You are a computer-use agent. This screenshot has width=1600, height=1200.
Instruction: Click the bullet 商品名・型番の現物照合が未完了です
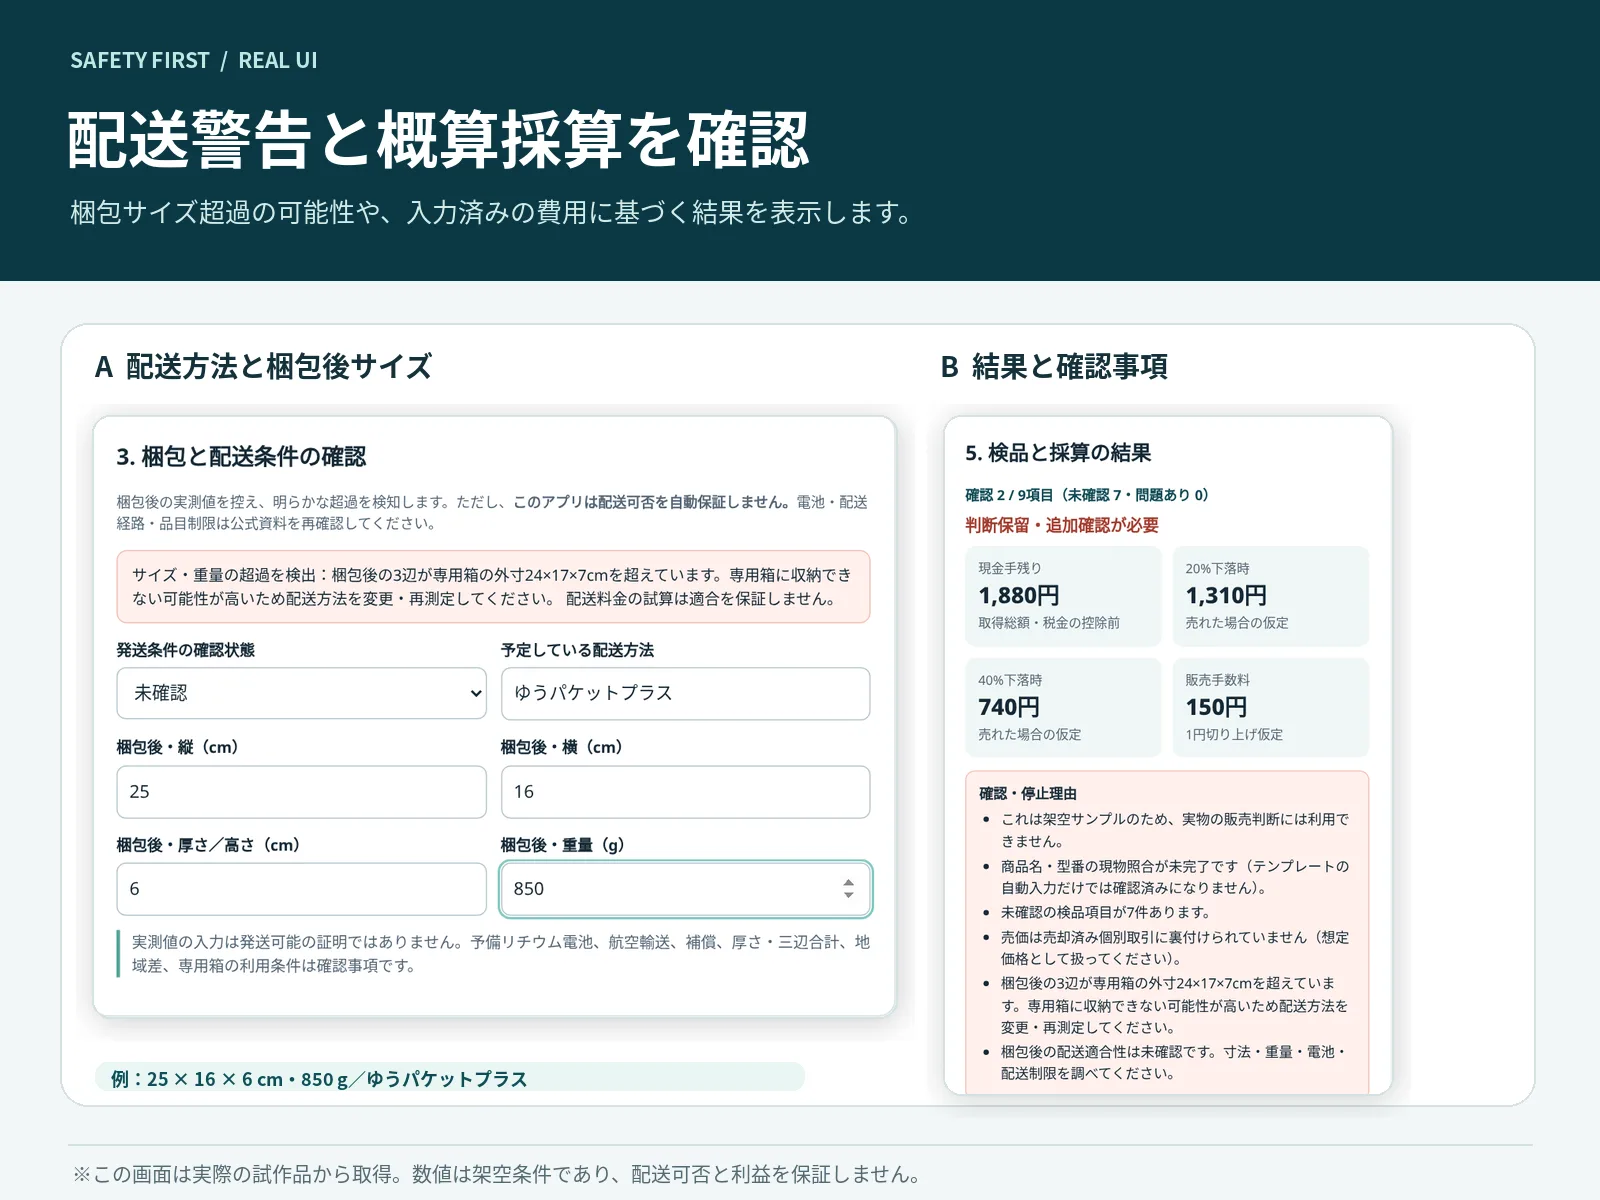click(x=1175, y=877)
